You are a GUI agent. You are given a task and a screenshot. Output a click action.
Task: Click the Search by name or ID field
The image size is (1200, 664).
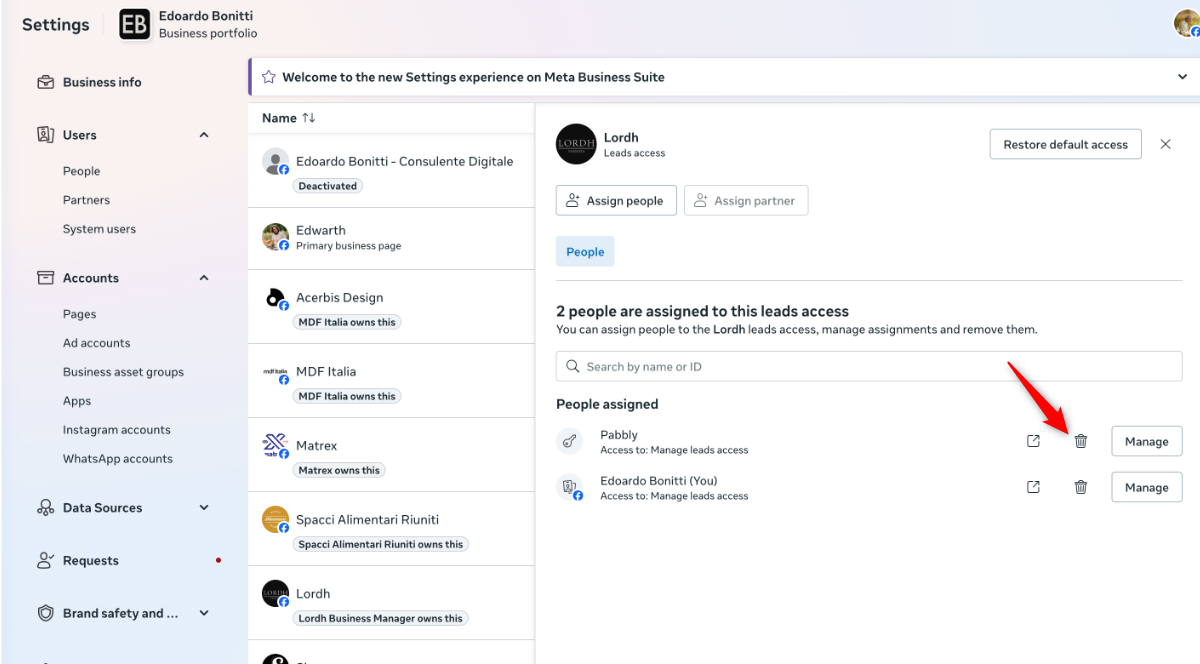pyautogui.click(x=868, y=367)
